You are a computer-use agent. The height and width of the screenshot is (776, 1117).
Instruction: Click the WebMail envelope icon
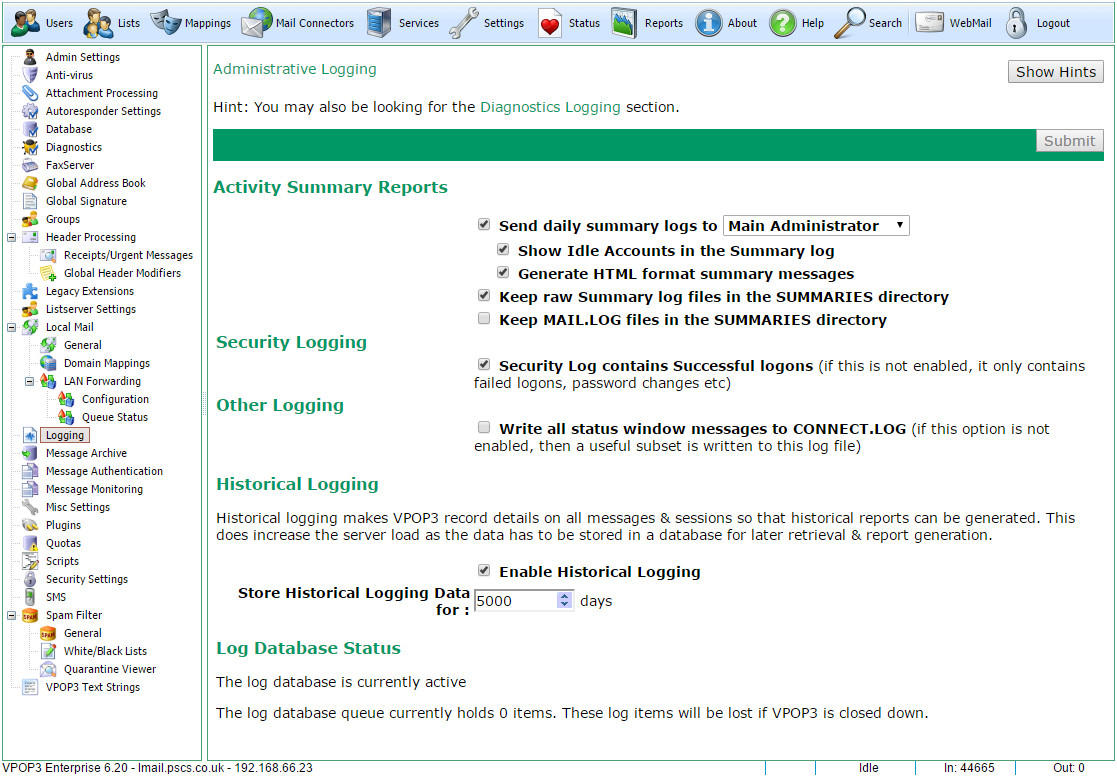(x=930, y=23)
